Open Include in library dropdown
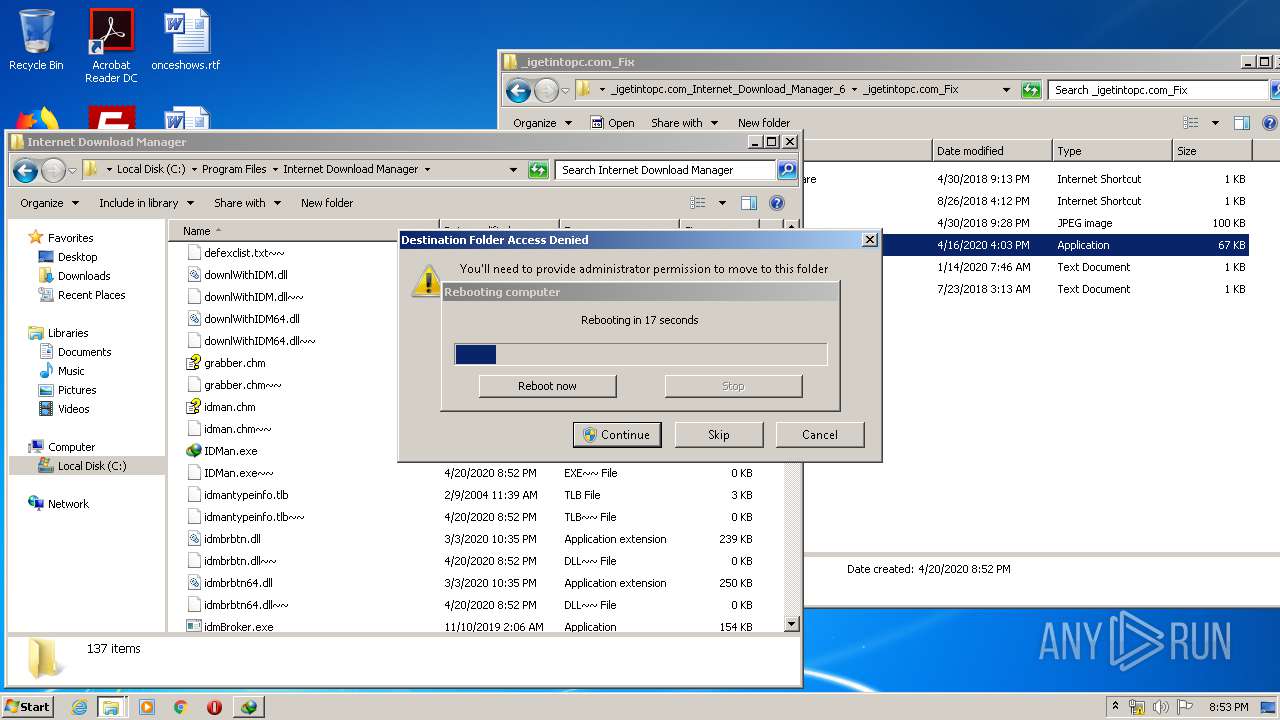This screenshot has height=720, width=1280. (x=145, y=203)
